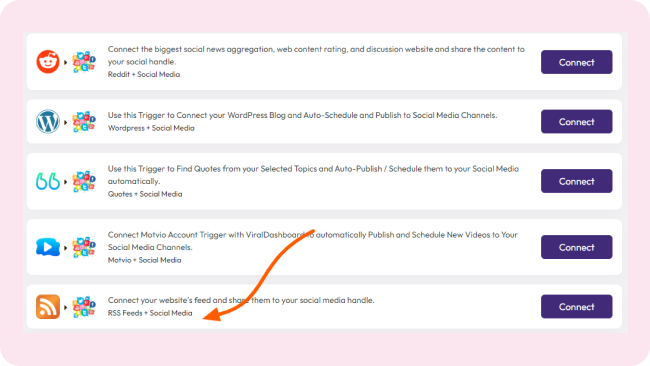This screenshot has width=650, height=366.
Task: Click social media cluster icon in Reddit row
Action: click(84, 62)
